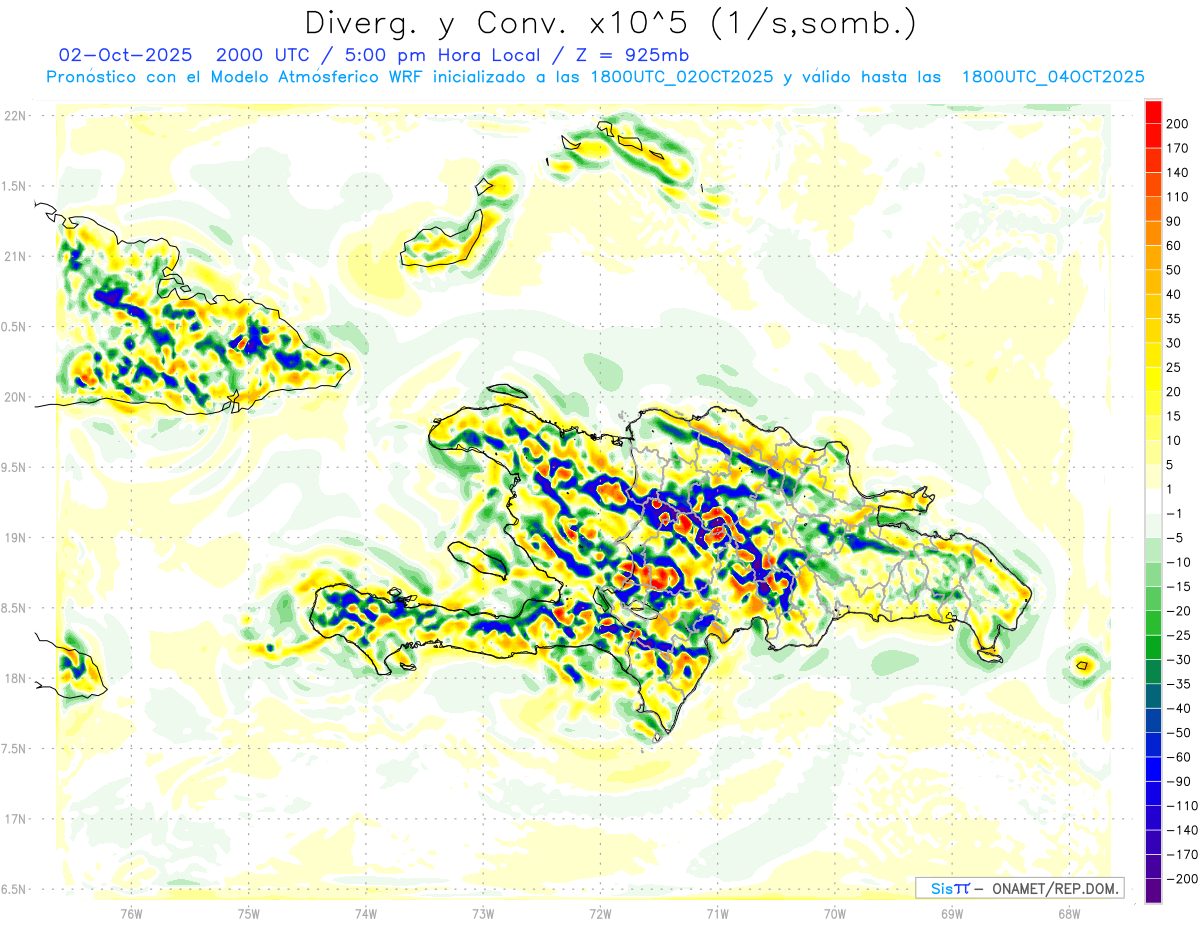
Task: Click the 'ONAMET/REP.DOM.' credit label
Action: (x=1054, y=888)
